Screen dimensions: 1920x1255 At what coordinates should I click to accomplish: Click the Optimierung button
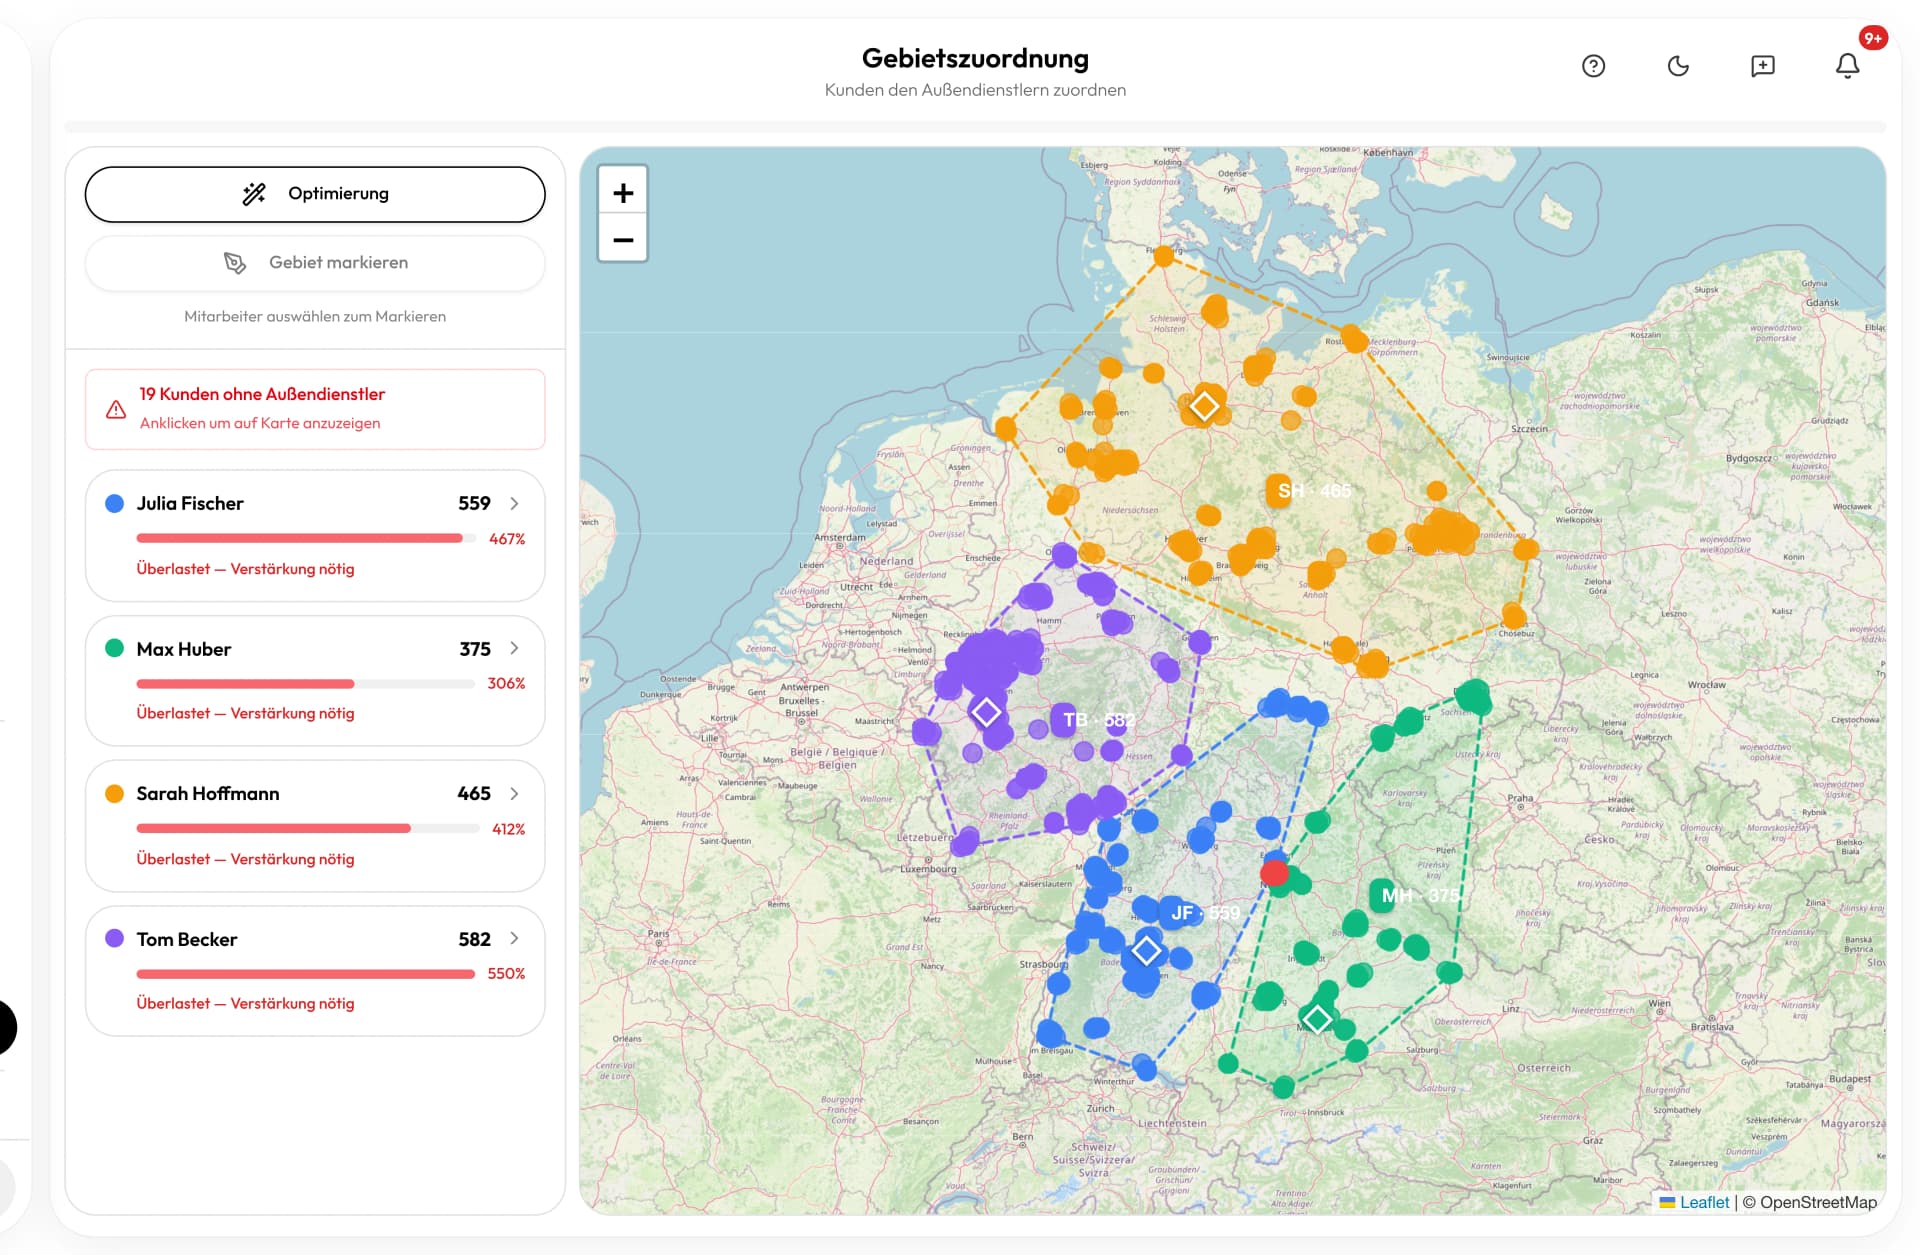(315, 194)
